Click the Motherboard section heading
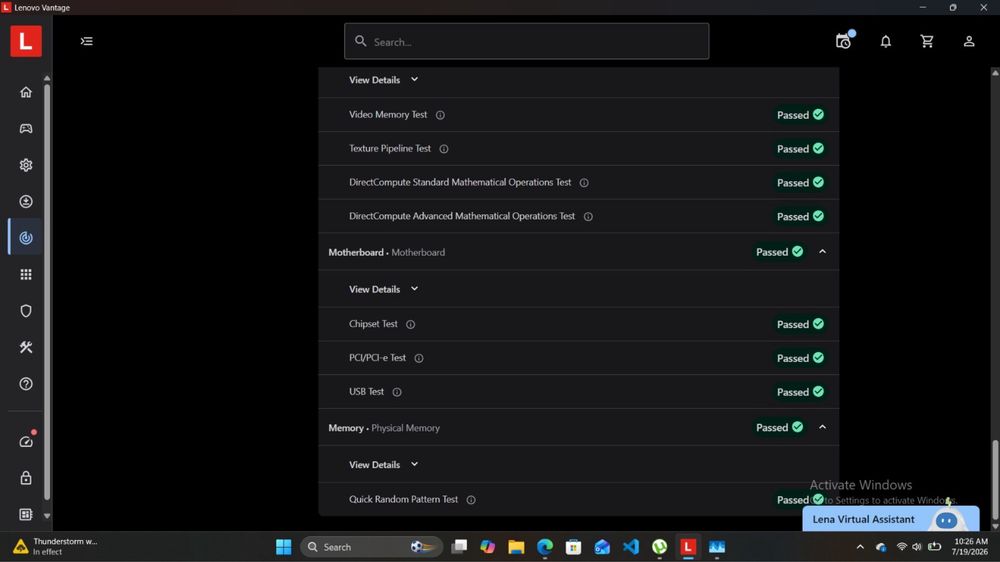The width and height of the screenshot is (1000, 562). [x=386, y=252]
